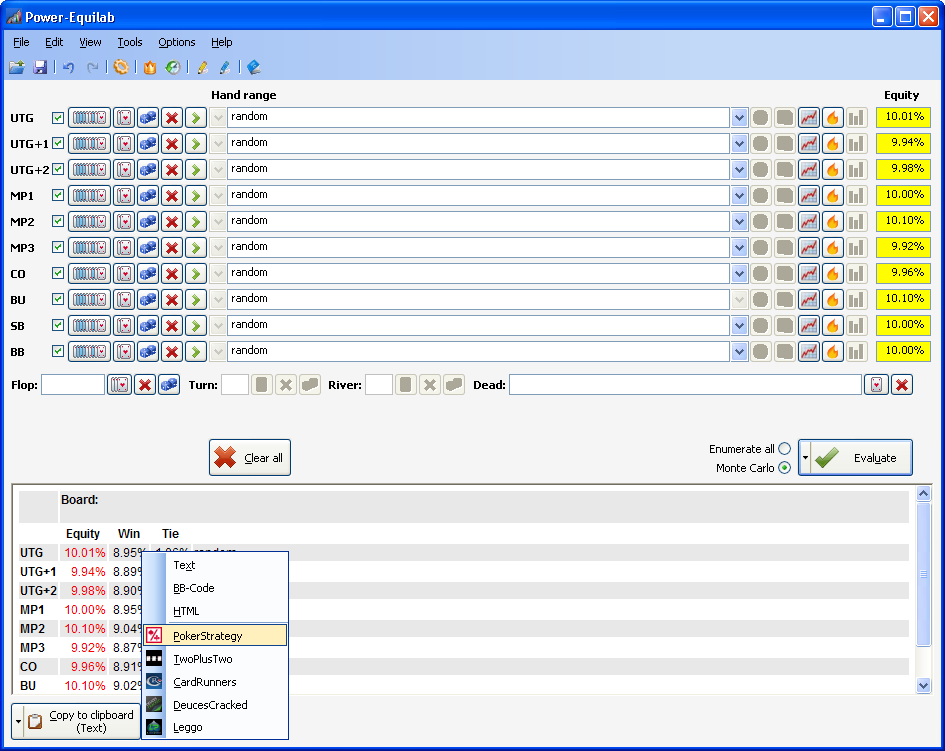This screenshot has width=945, height=751.
Task: Expand the MP3 hand range dropdown
Action: click(x=739, y=247)
